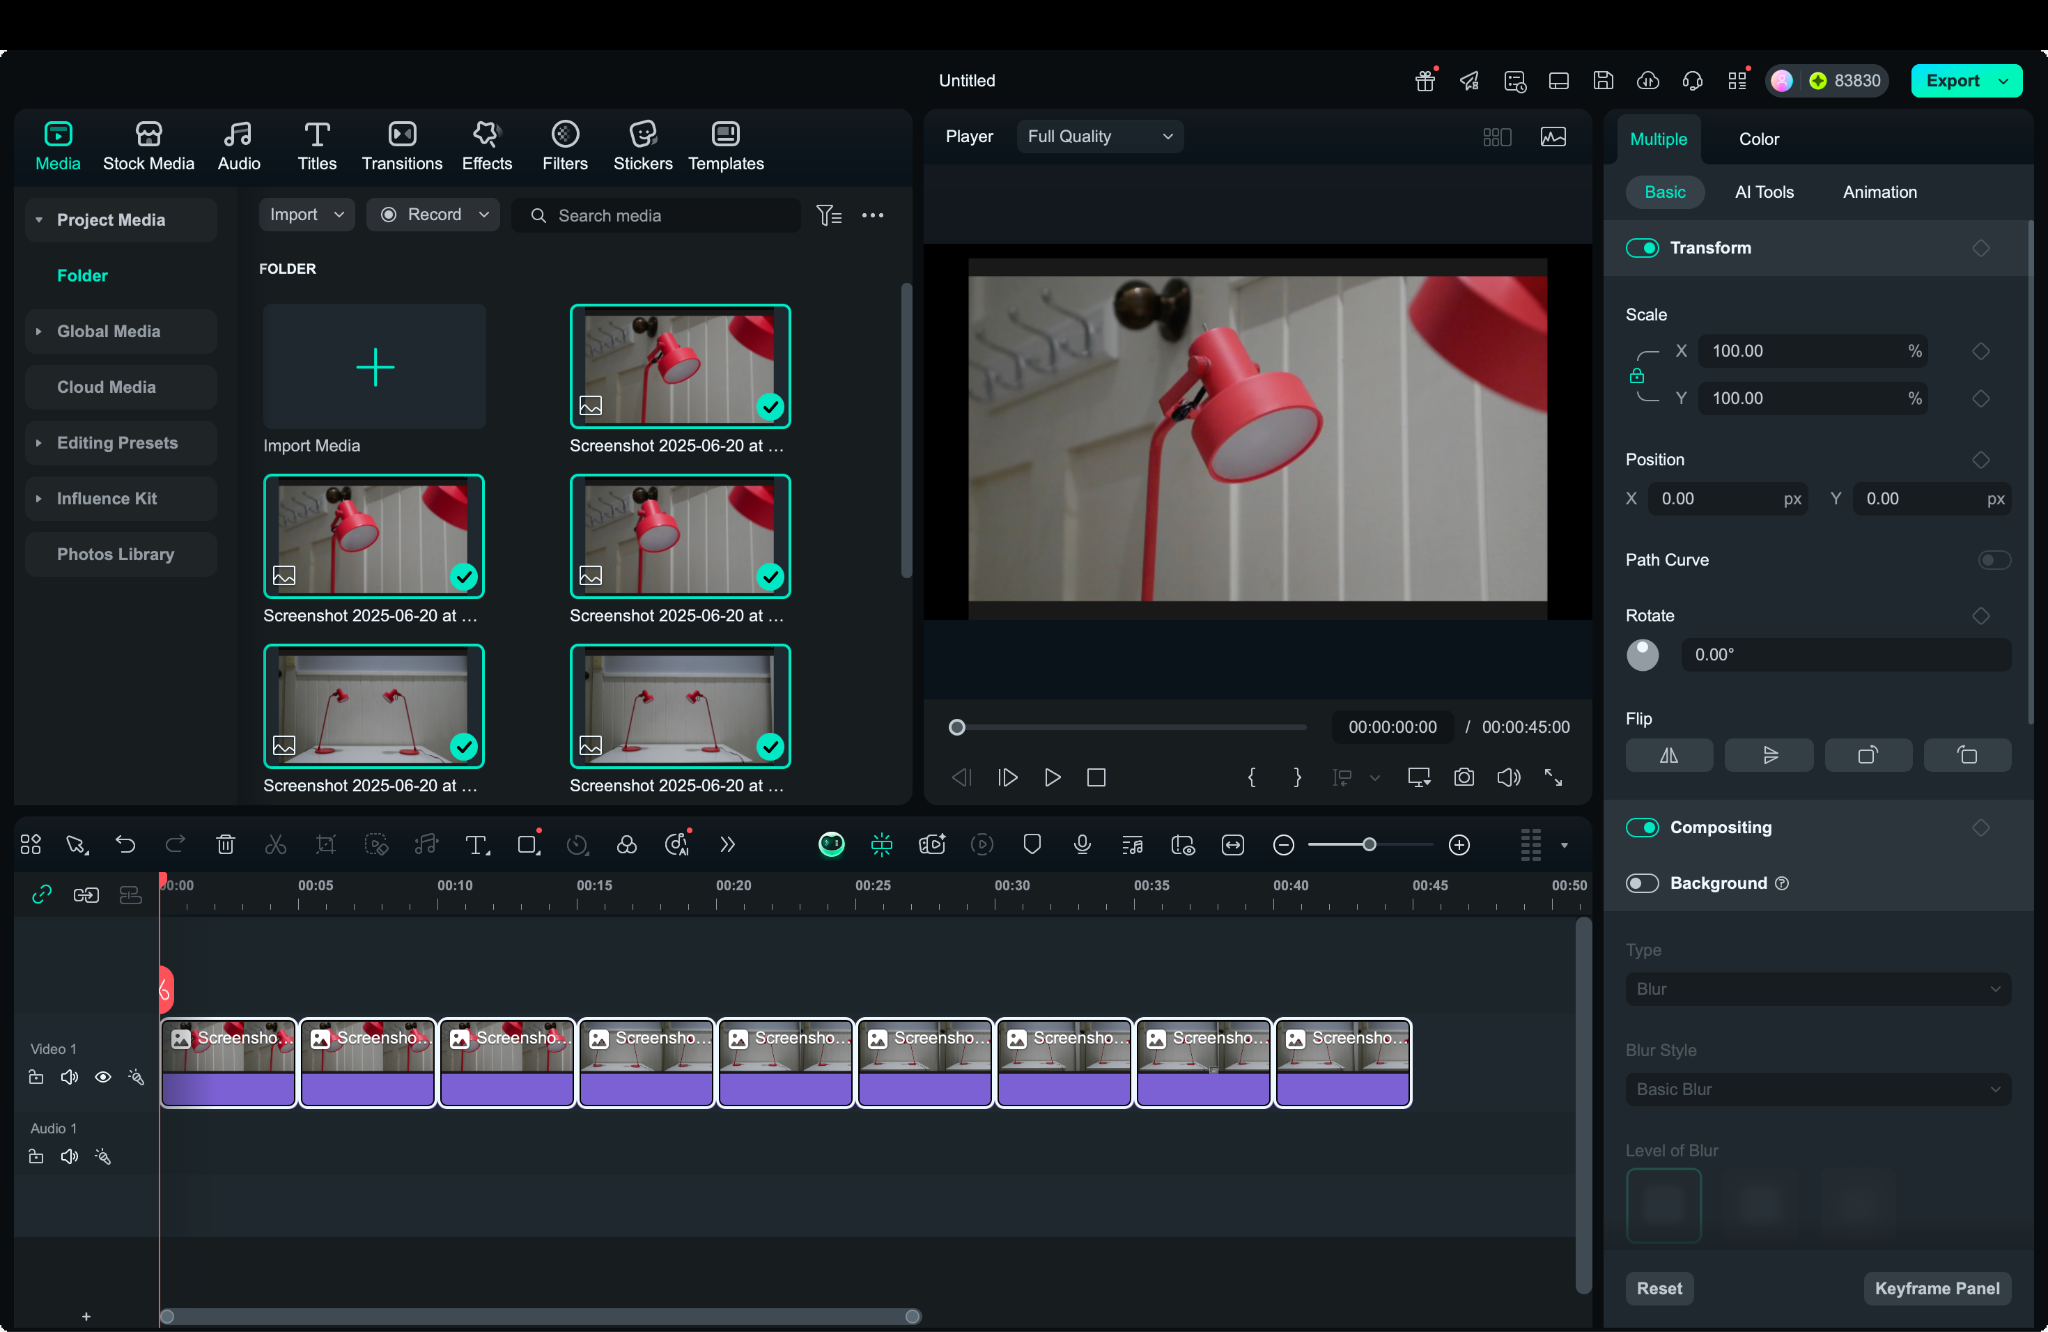
Task: Switch to the AI Tools sub-tab
Action: [x=1764, y=192]
